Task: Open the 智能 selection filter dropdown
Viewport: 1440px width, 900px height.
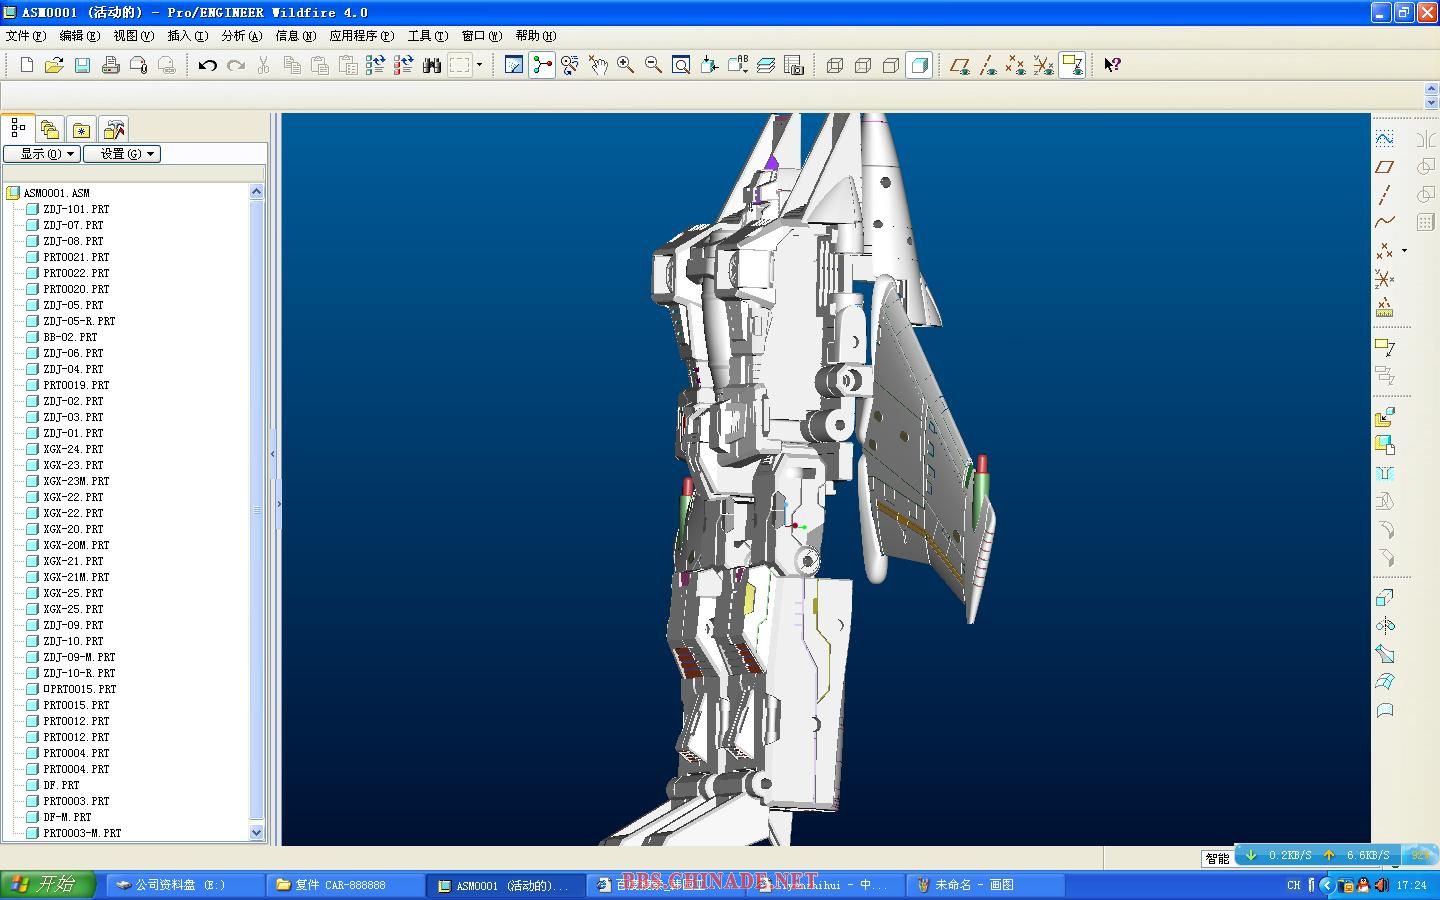Action: (1217, 858)
